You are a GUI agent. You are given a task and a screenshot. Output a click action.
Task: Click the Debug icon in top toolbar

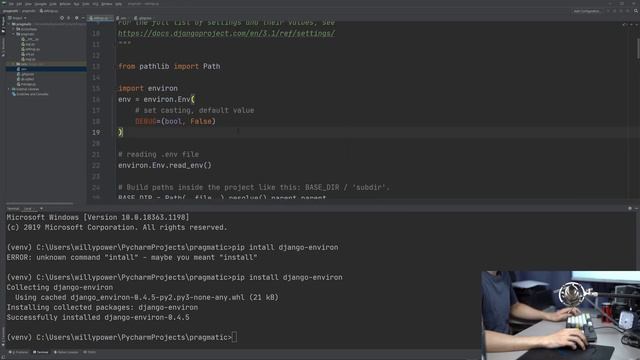tap(615, 11)
